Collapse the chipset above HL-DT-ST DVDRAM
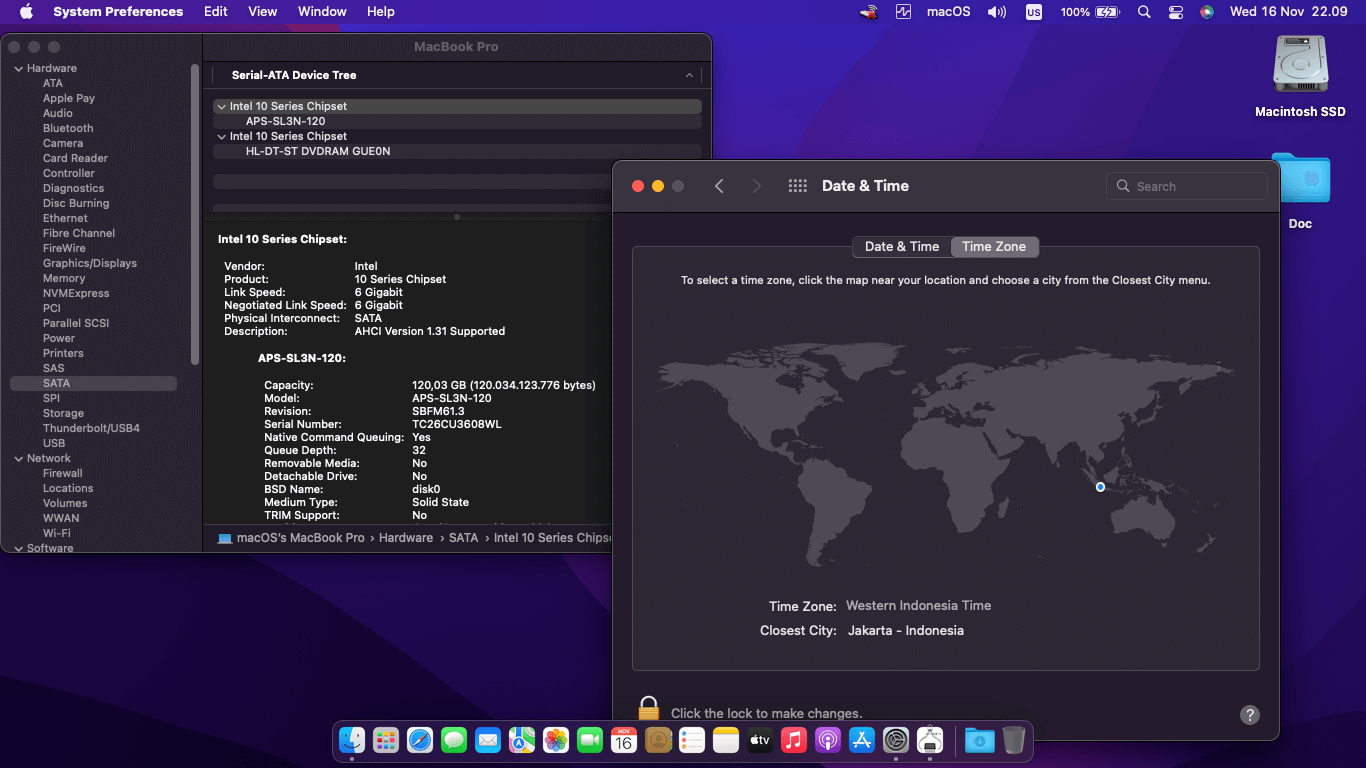 coord(221,136)
